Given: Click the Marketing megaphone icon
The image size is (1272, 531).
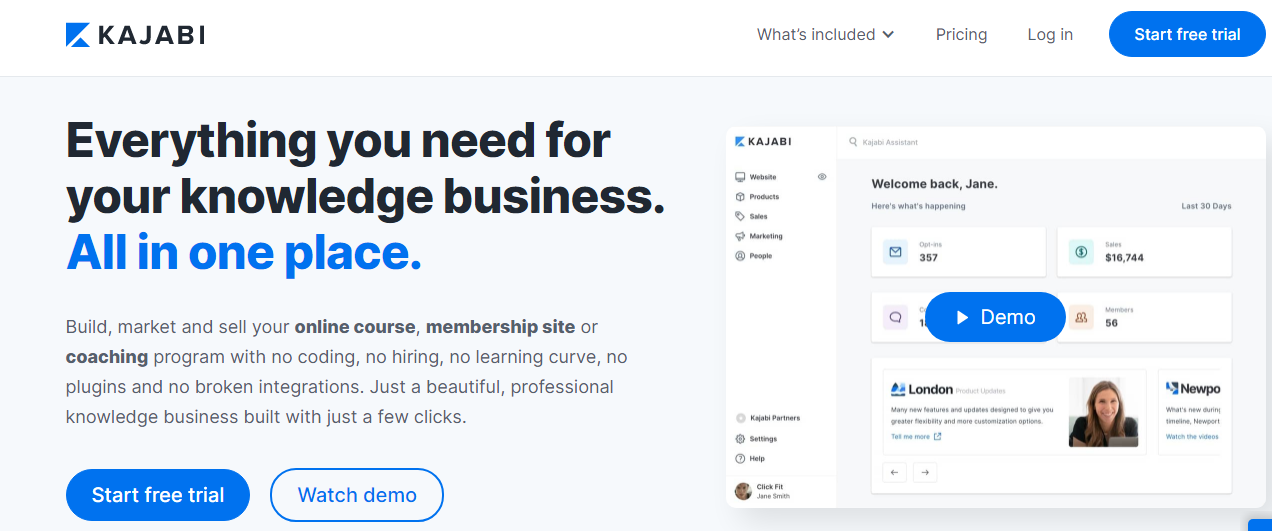Looking at the screenshot, I should pyautogui.click(x=740, y=236).
